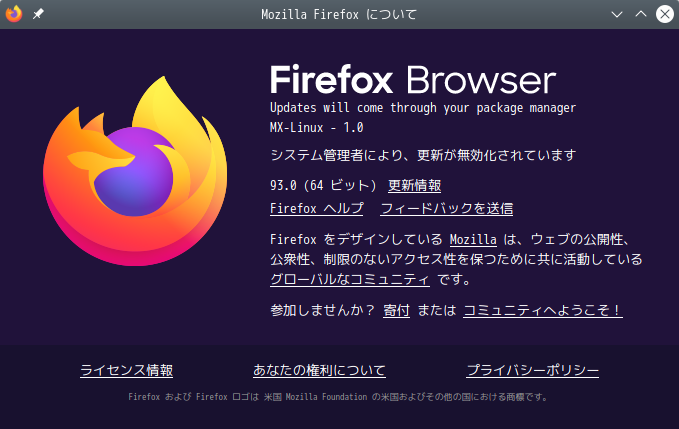Close the About Firefox dialog
679x429 pixels.
[x=665, y=14]
